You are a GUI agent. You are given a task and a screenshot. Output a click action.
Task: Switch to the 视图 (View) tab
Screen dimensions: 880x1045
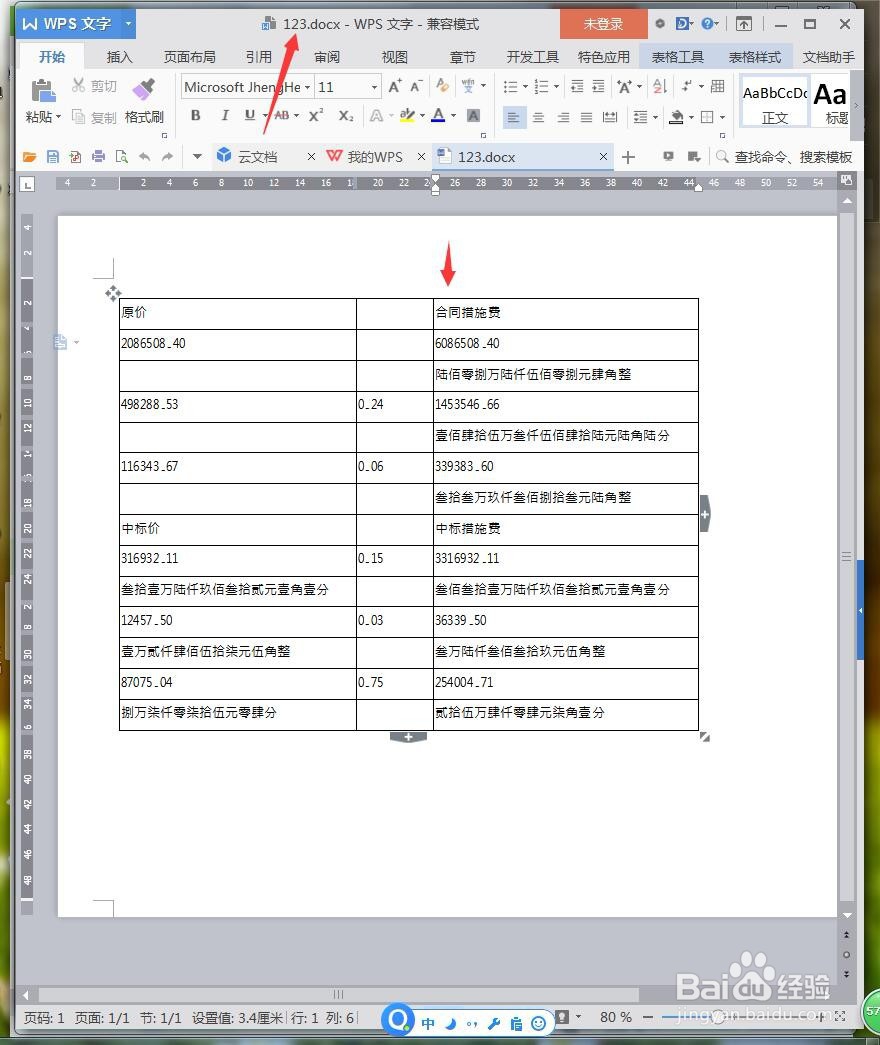point(395,57)
